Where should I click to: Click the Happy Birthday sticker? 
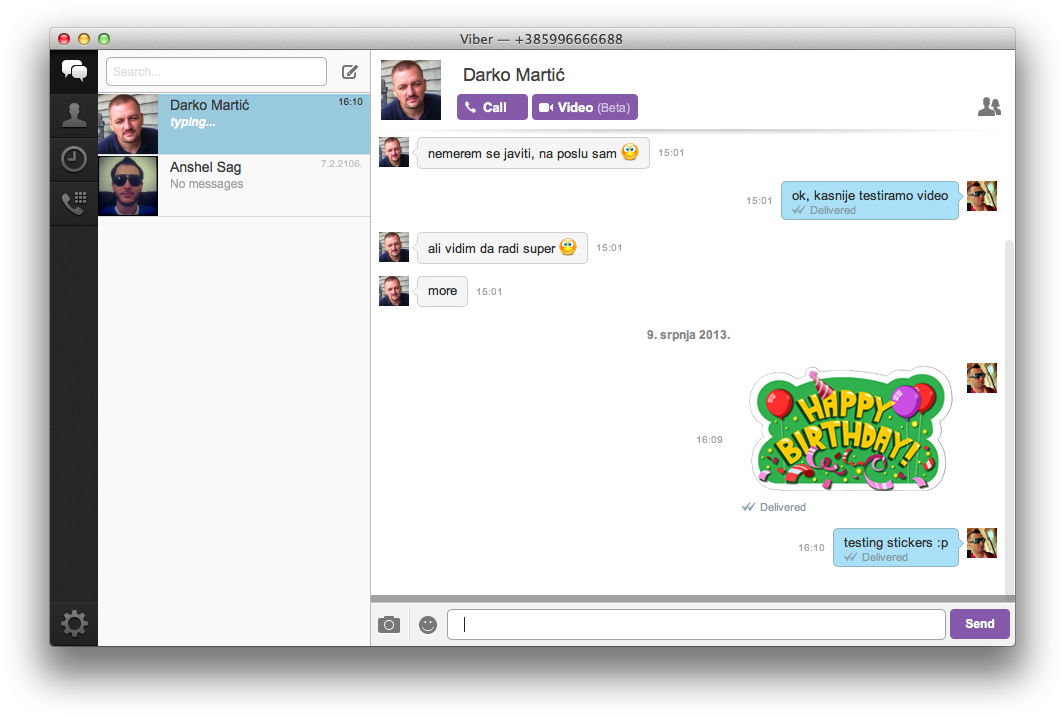(849, 429)
